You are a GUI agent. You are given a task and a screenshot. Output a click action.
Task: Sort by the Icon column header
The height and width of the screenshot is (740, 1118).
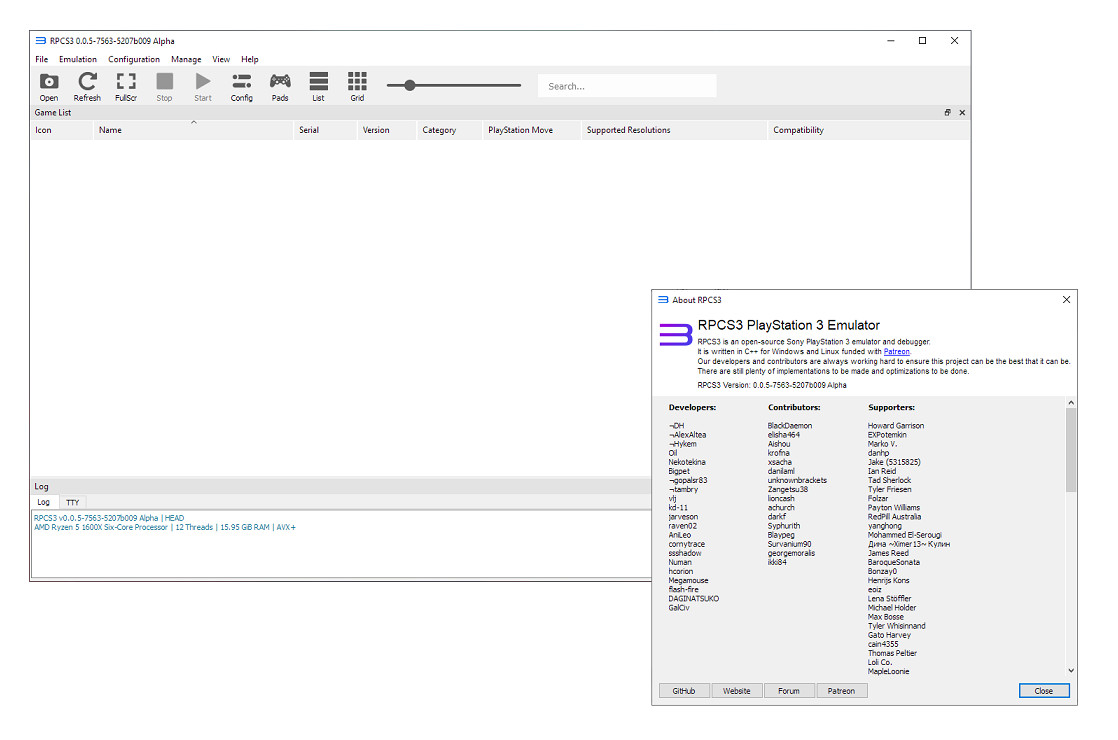click(x=62, y=130)
